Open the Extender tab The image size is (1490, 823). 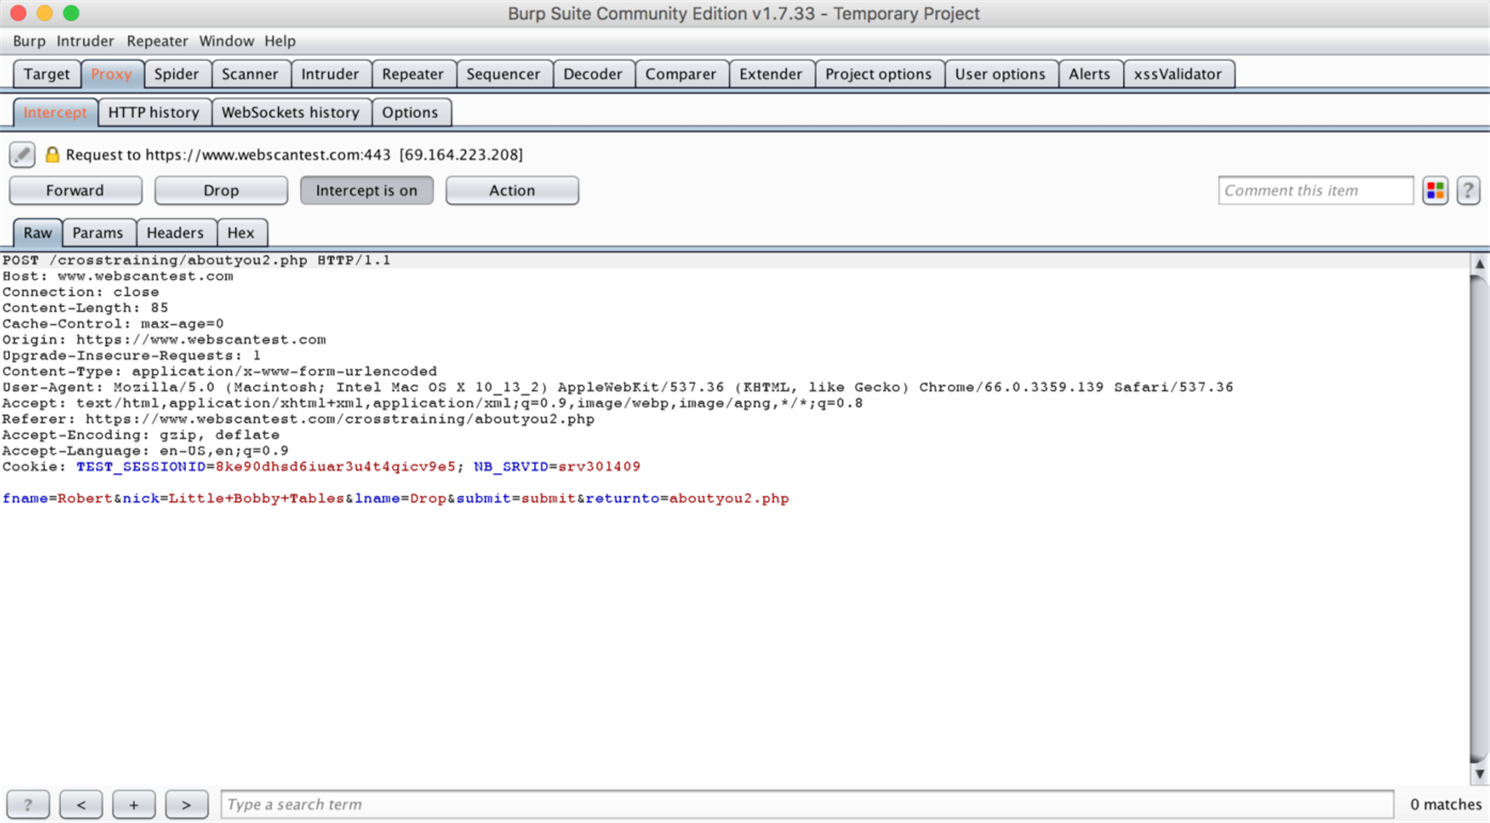[x=771, y=74]
